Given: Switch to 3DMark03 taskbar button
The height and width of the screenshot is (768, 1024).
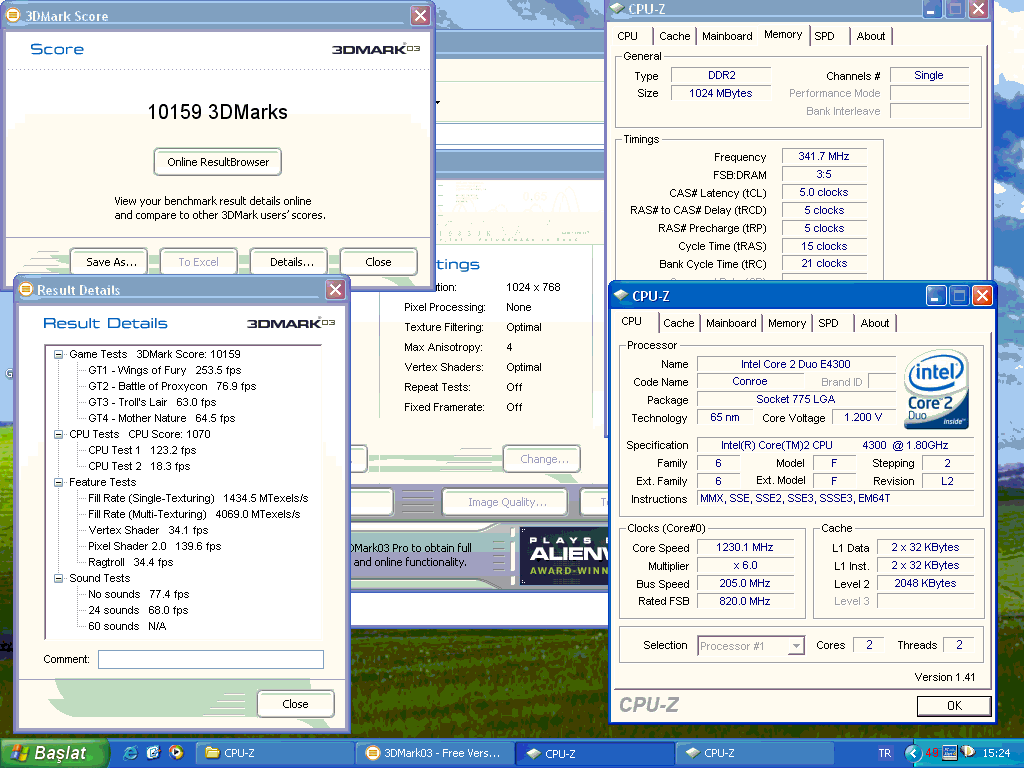Looking at the screenshot, I should tap(436, 753).
